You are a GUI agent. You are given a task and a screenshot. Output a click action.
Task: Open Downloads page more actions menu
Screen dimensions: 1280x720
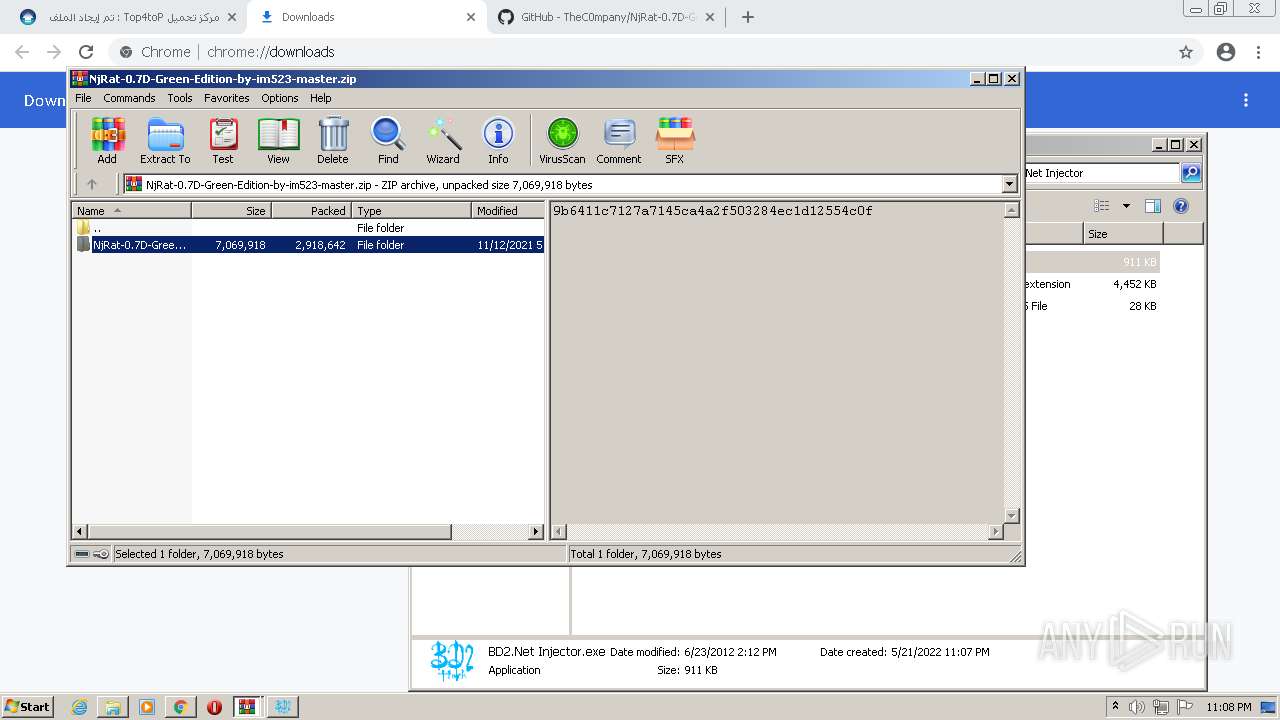click(1246, 100)
